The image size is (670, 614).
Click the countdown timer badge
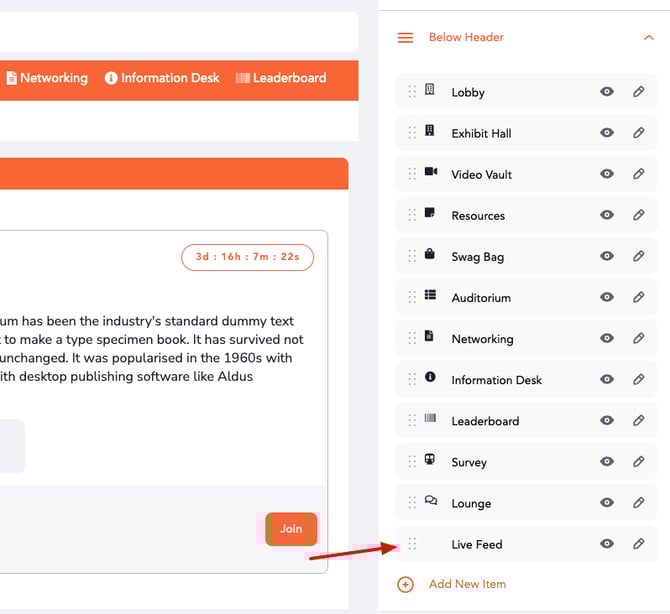(x=247, y=257)
